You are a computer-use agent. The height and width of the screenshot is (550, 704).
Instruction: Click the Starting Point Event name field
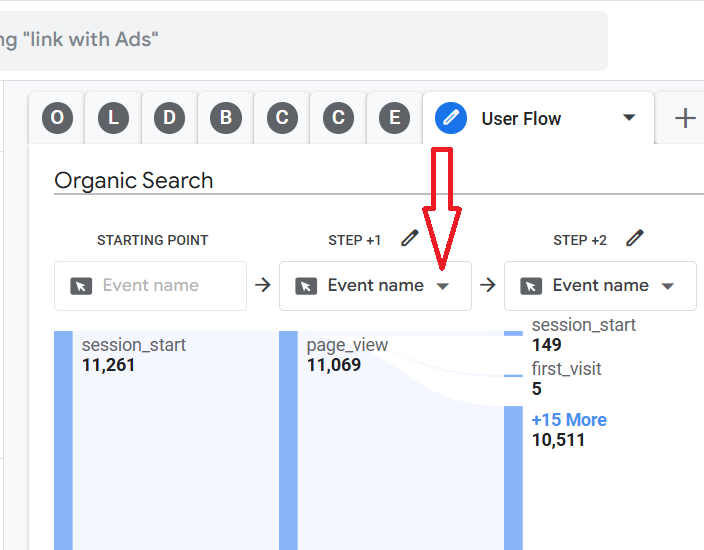pos(150,286)
